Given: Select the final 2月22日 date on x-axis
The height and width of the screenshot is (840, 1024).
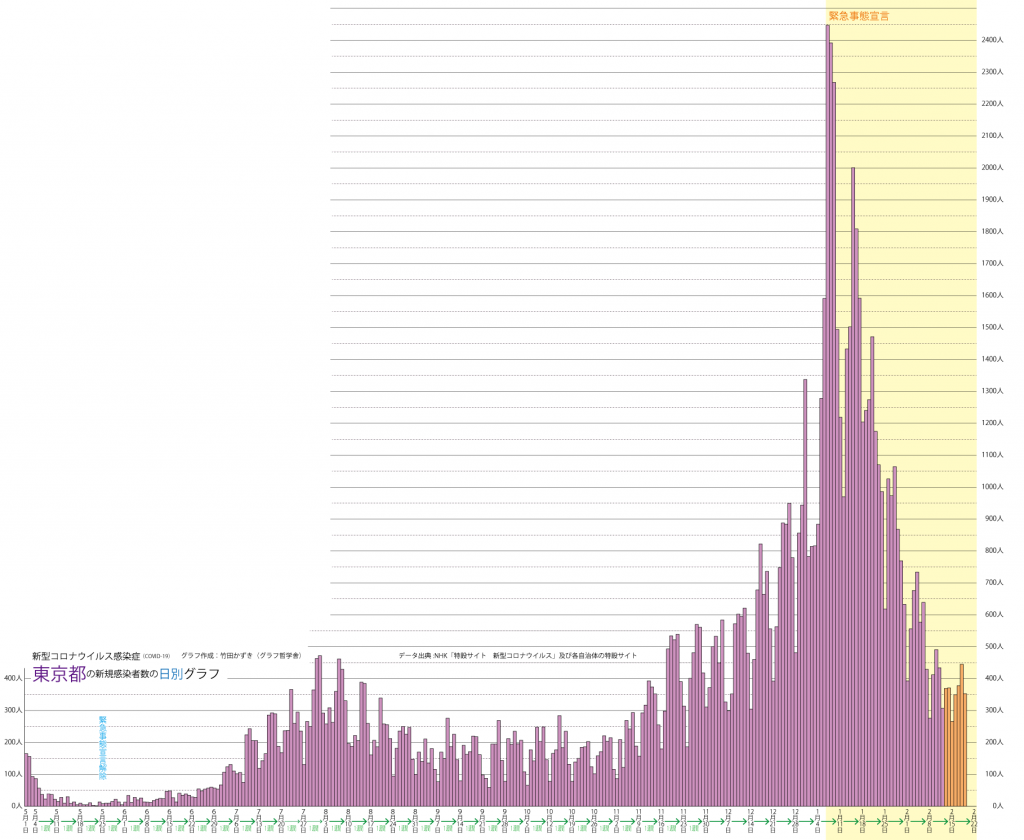Looking at the screenshot, I should click(x=974, y=819).
